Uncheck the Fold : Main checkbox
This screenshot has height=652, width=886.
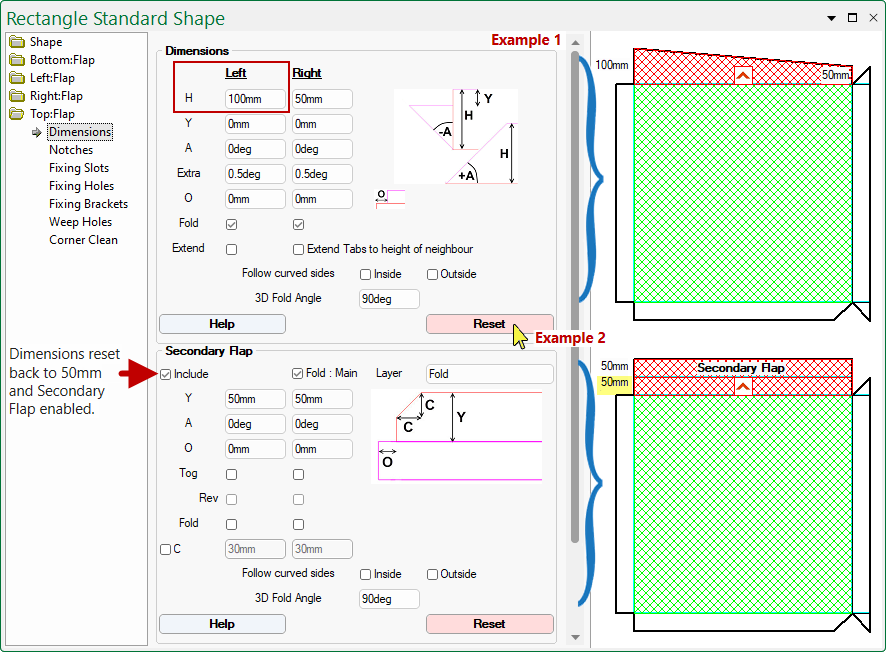[297, 373]
